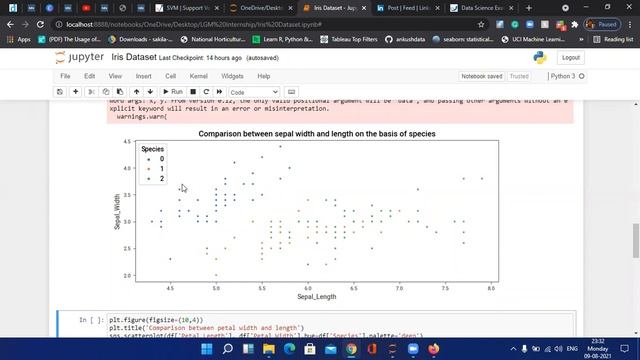Open the Windows Start menu

[207, 349]
